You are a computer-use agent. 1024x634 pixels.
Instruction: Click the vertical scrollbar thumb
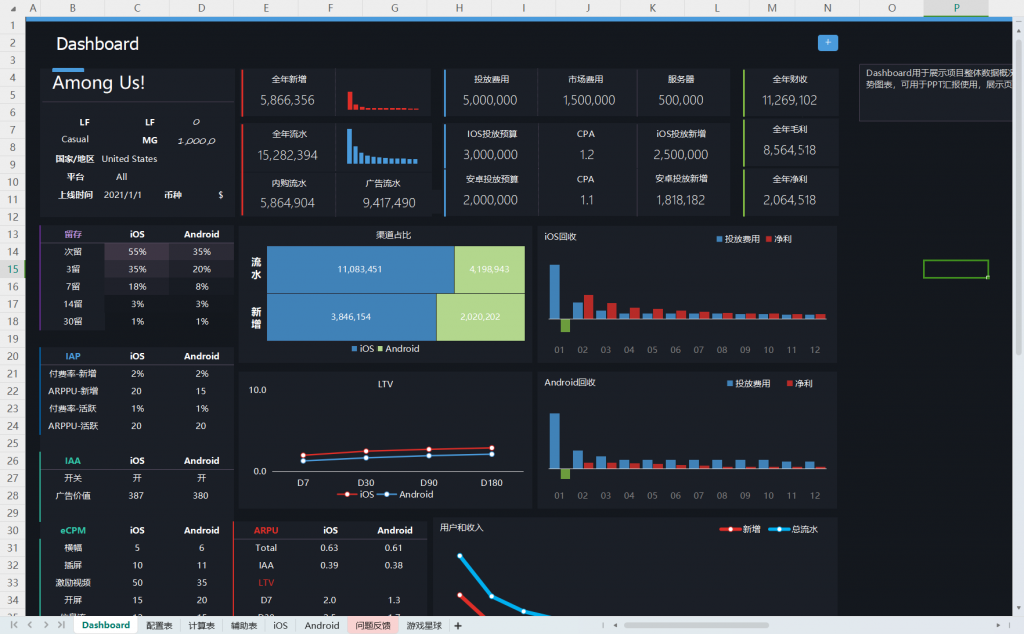tap(1018, 196)
